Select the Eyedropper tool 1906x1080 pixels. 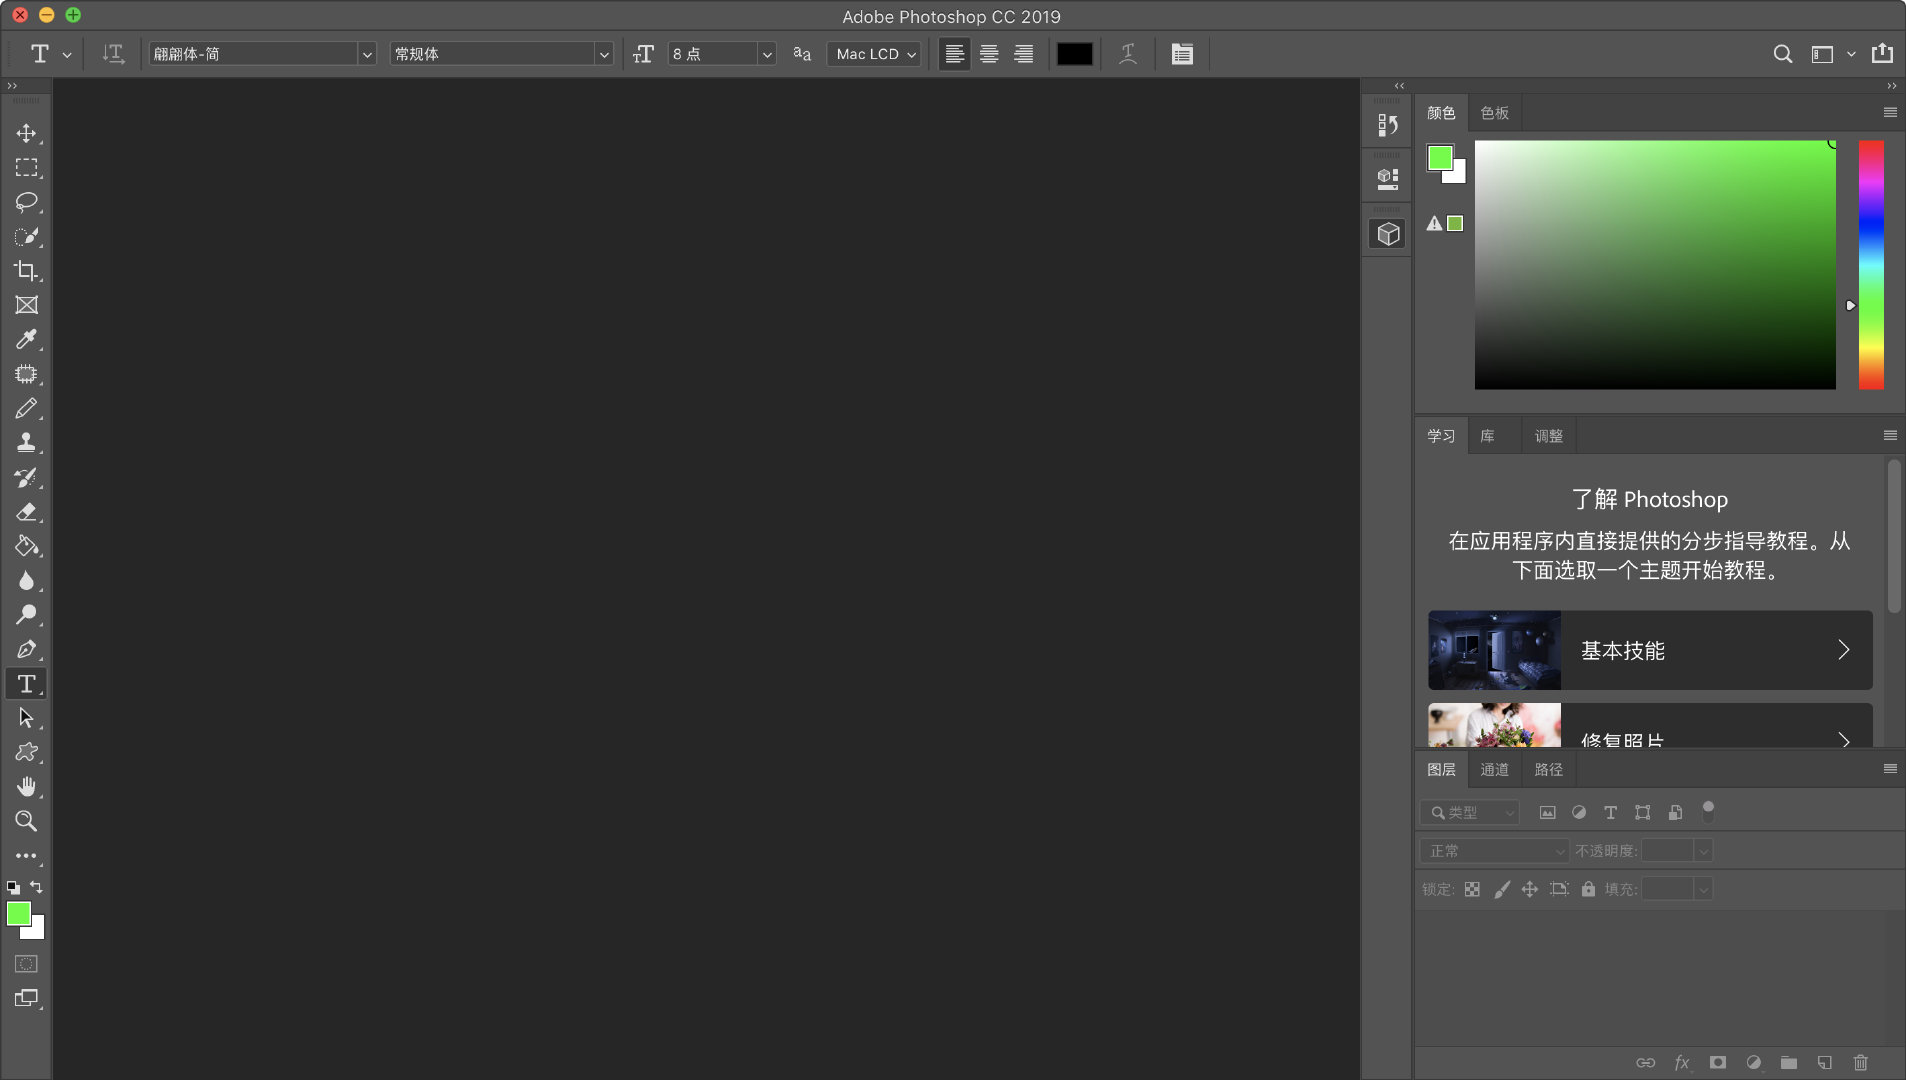(26, 340)
